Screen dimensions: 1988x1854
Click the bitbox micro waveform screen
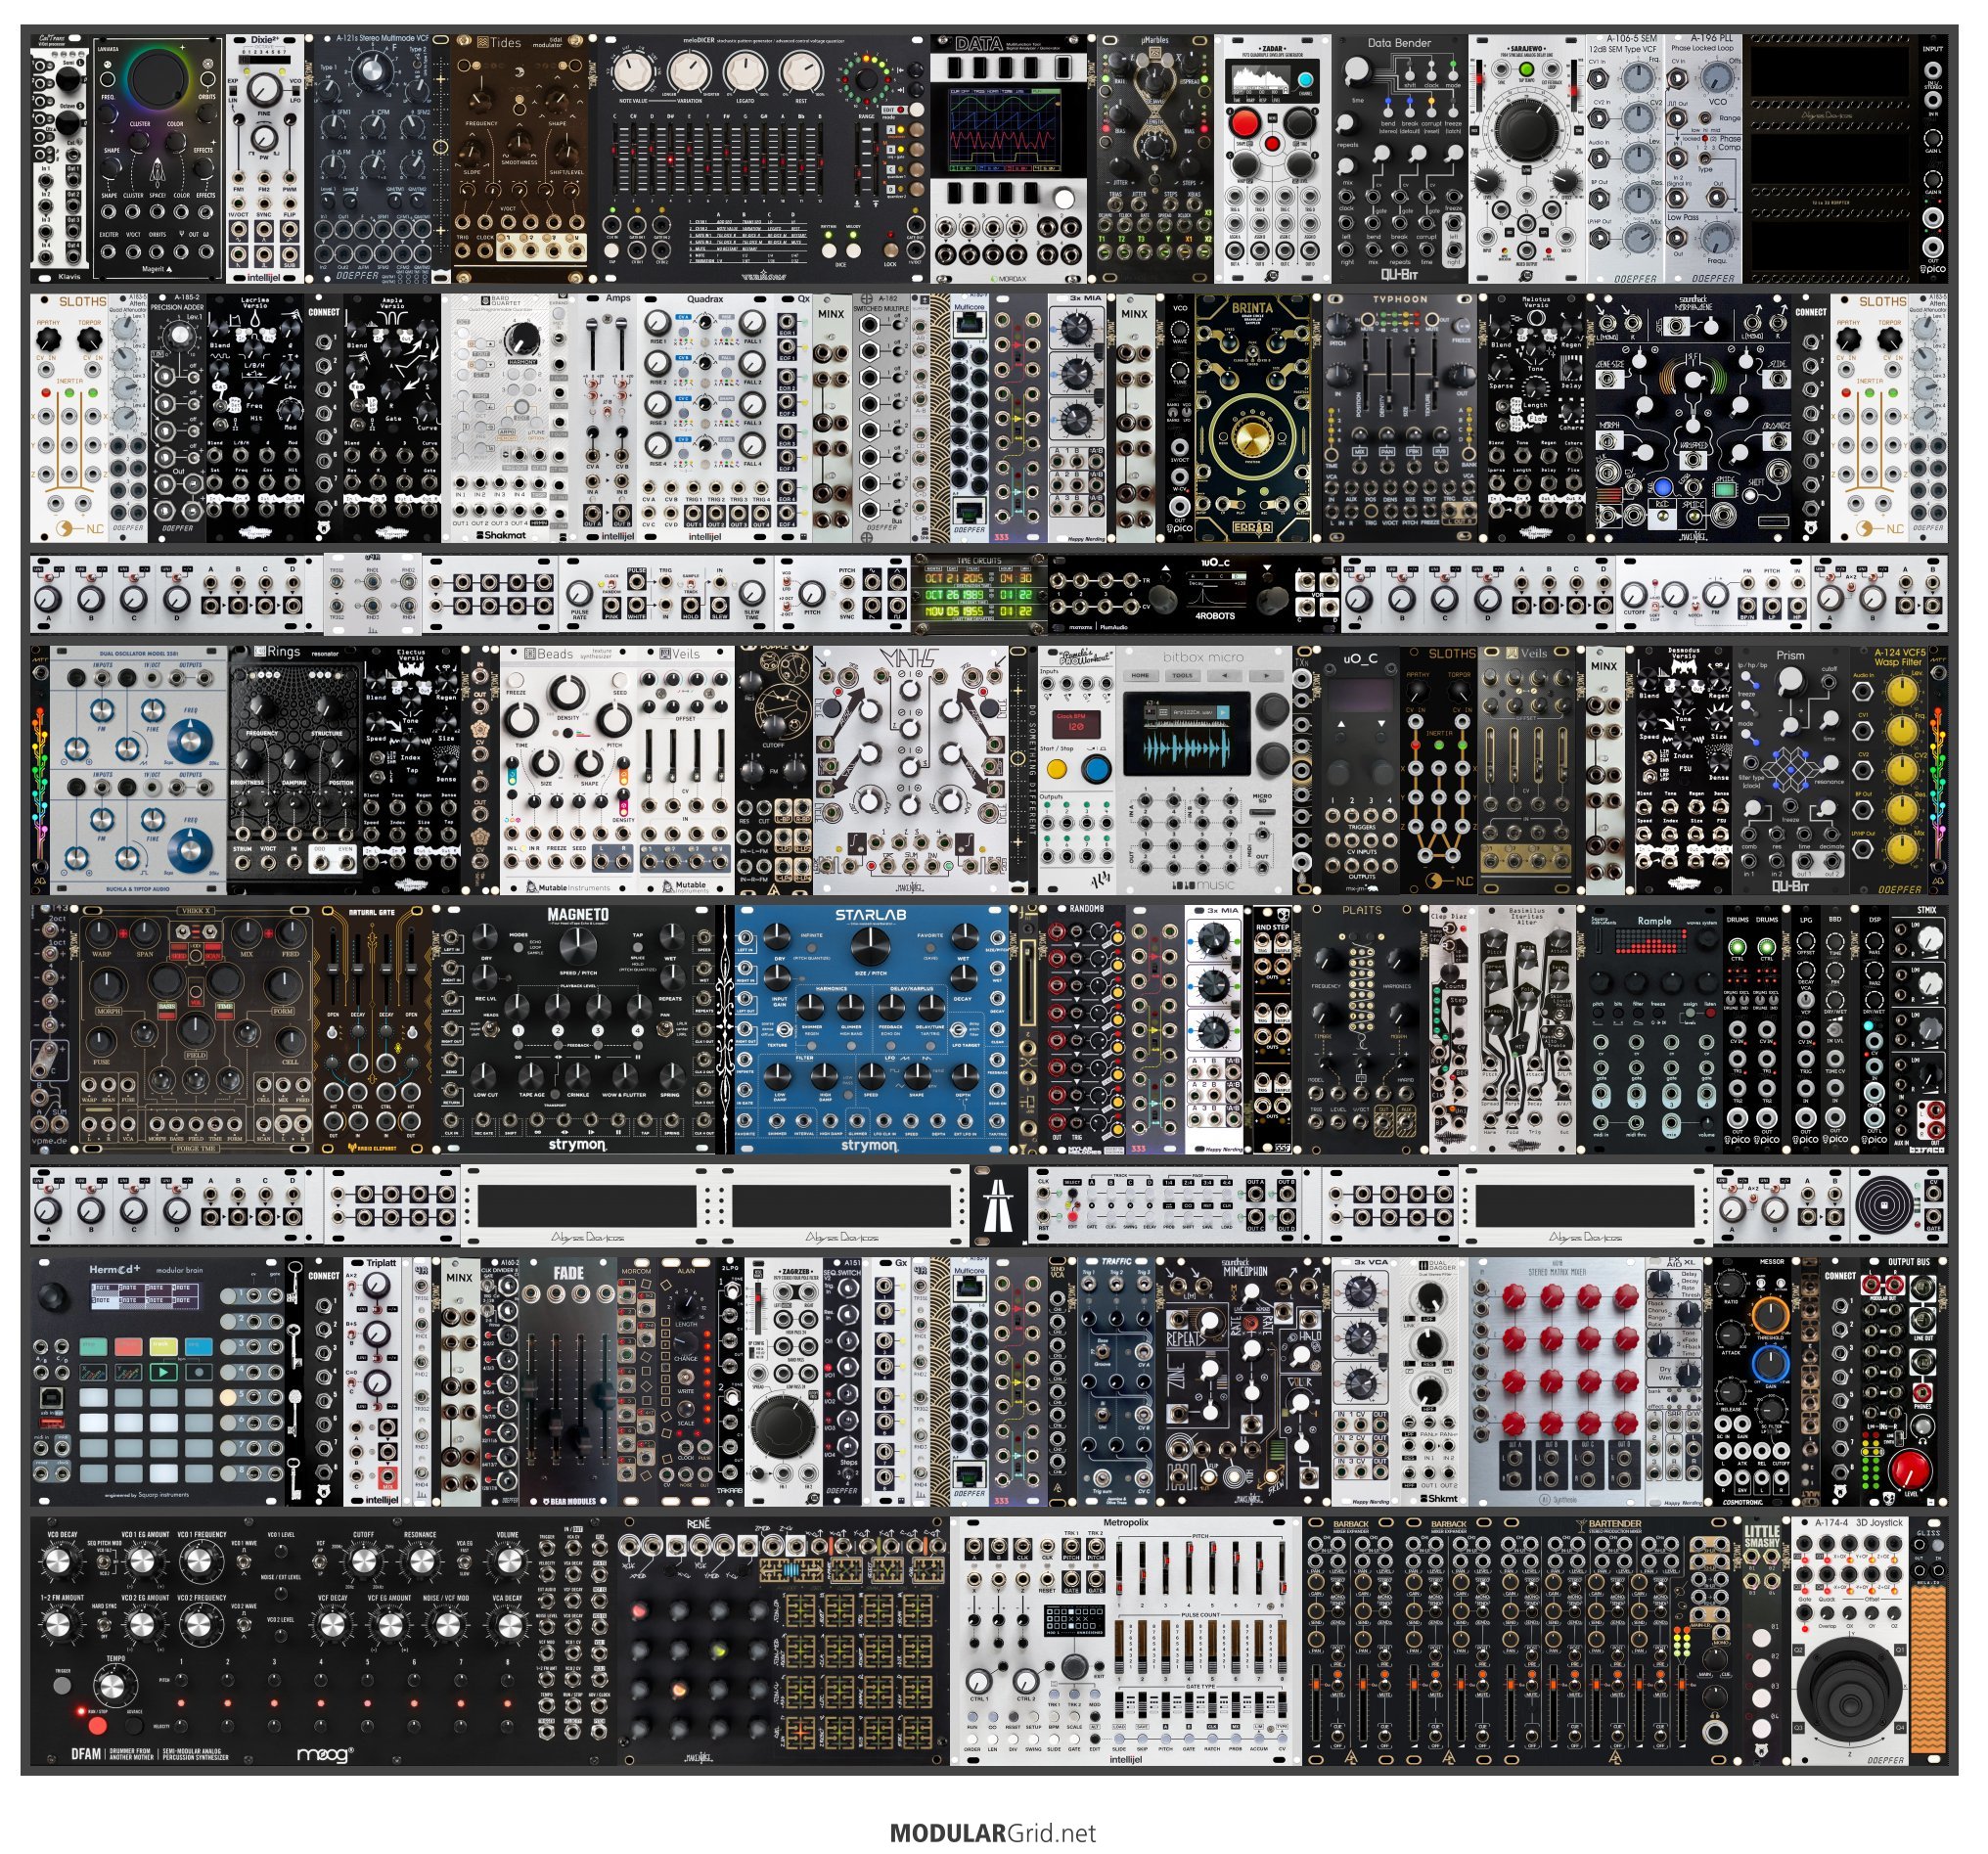pyautogui.click(x=1187, y=733)
